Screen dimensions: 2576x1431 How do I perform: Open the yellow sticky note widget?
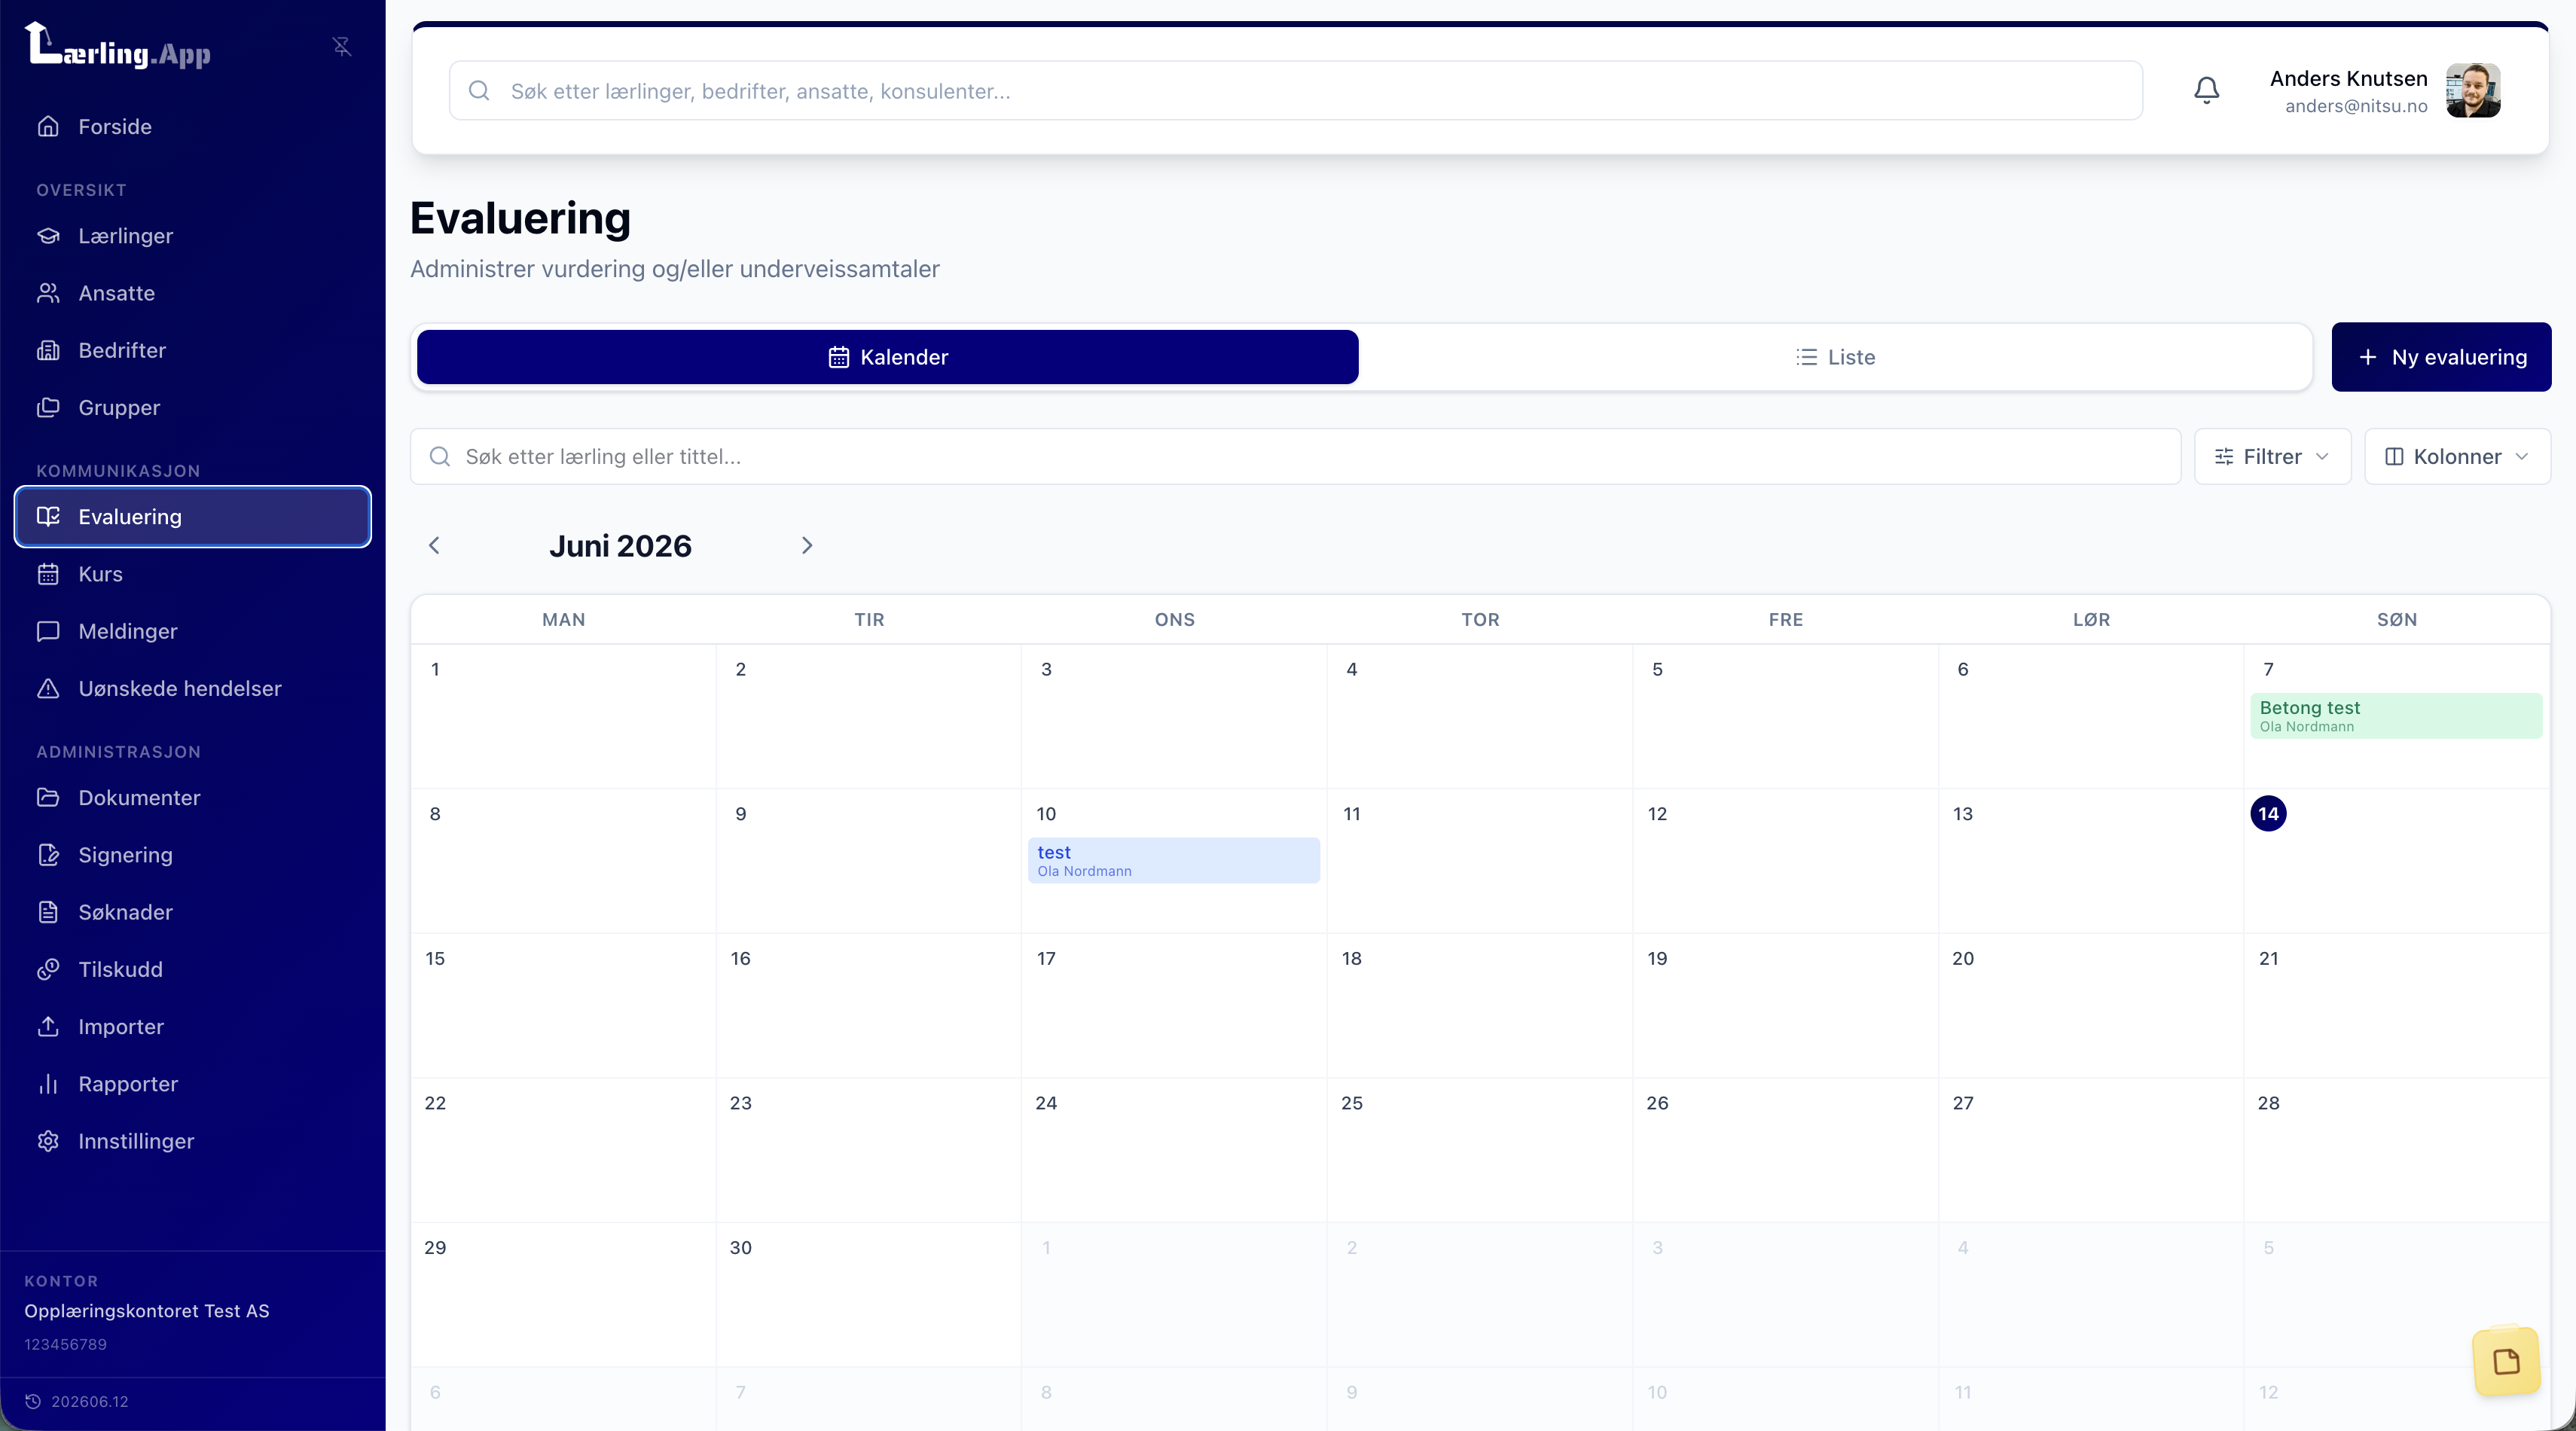(x=2506, y=1361)
